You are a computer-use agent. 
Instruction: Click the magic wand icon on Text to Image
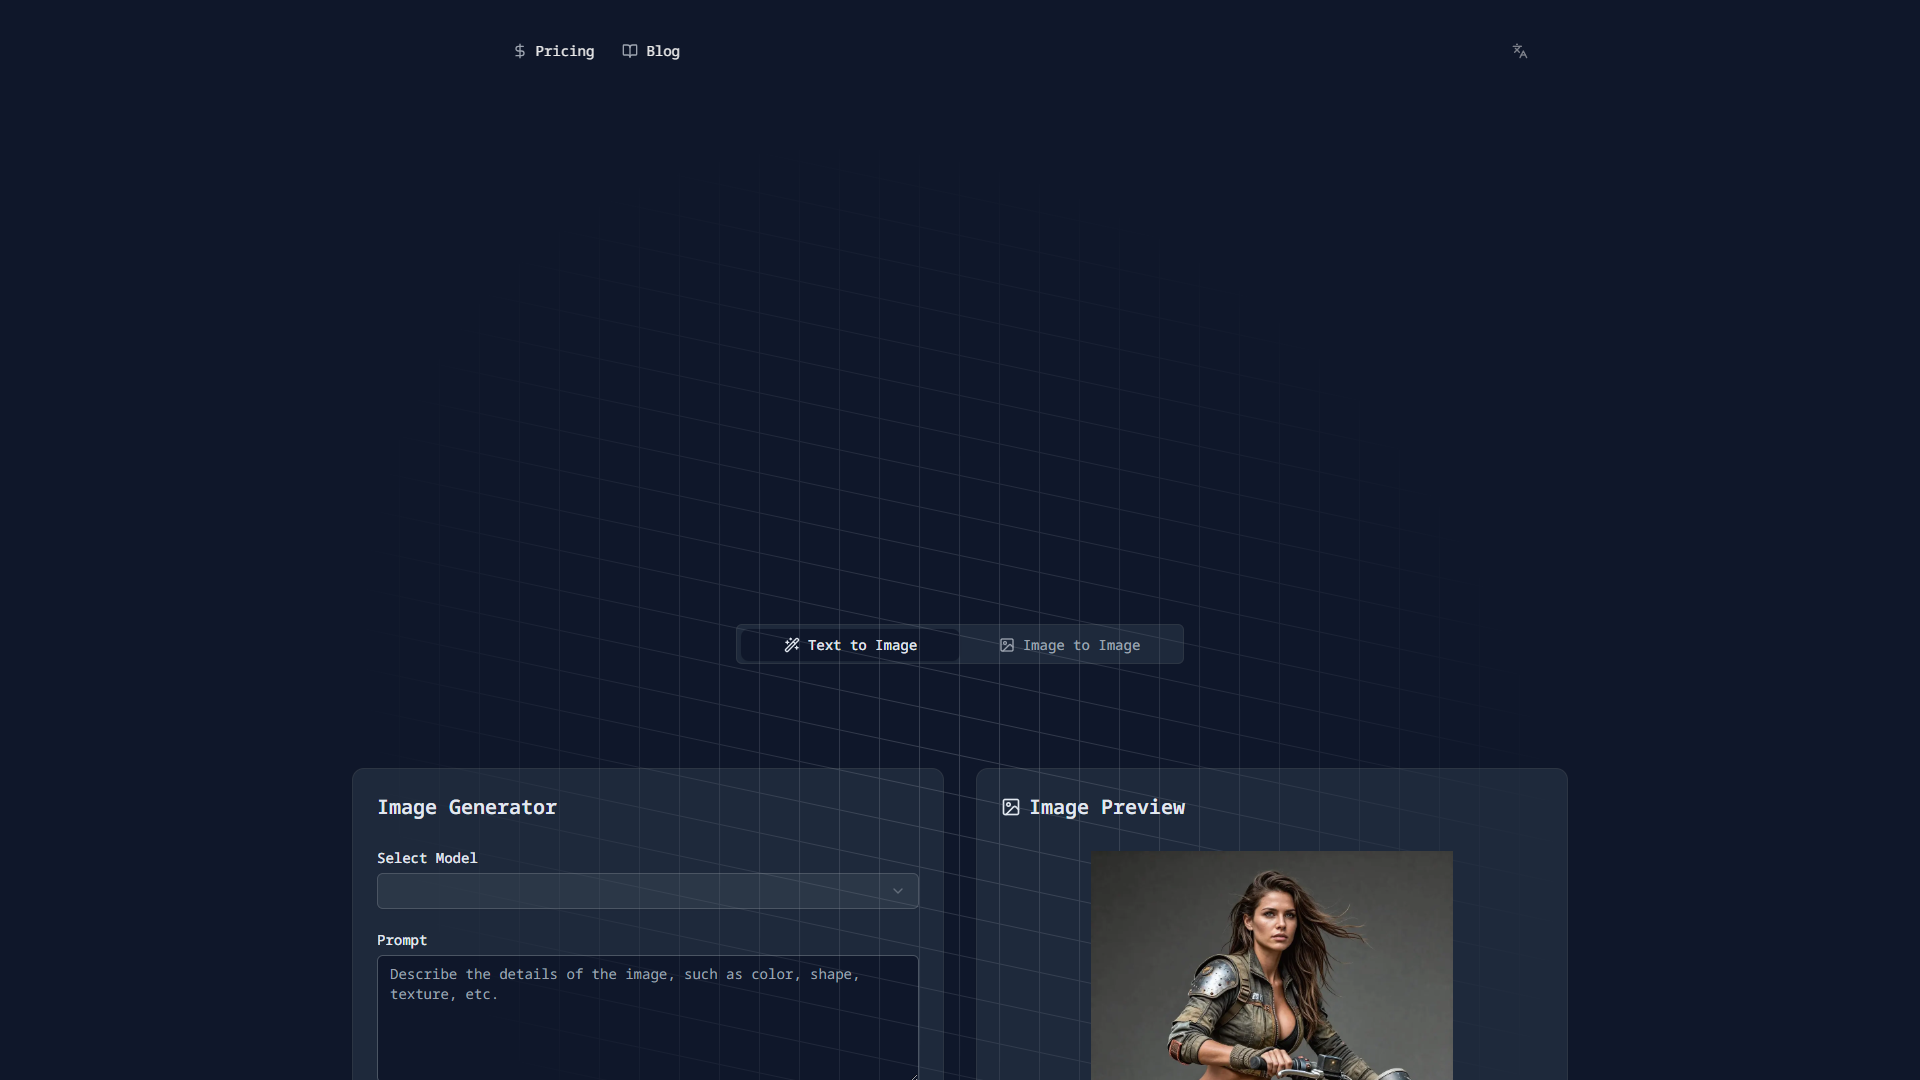tap(792, 645)
